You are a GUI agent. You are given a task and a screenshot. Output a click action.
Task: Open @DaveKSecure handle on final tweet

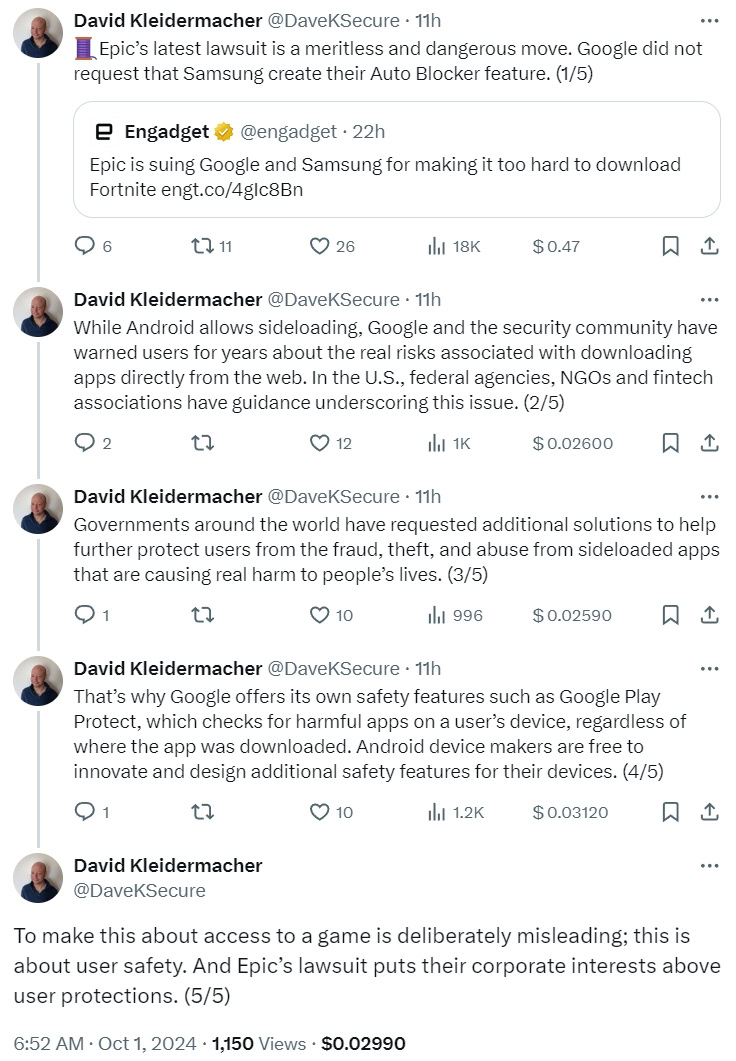click(139, 890)
